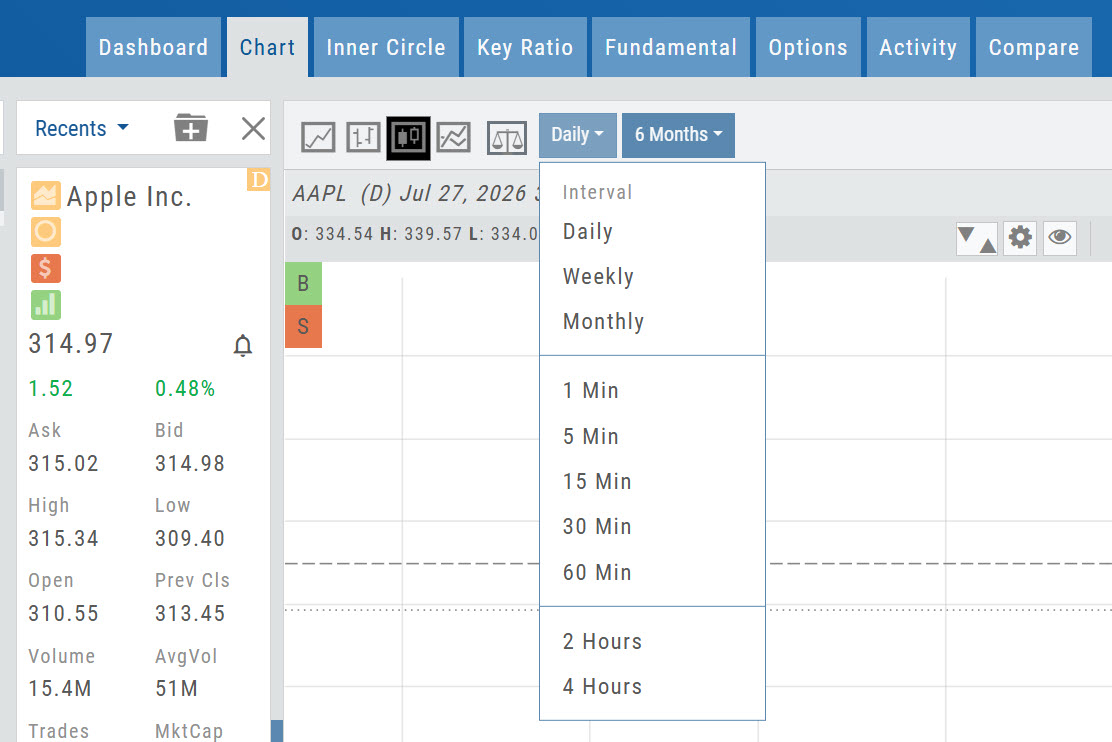Choose Daily from the Interval menu
Screen dimensions: 1112x742
pos(652,232)
